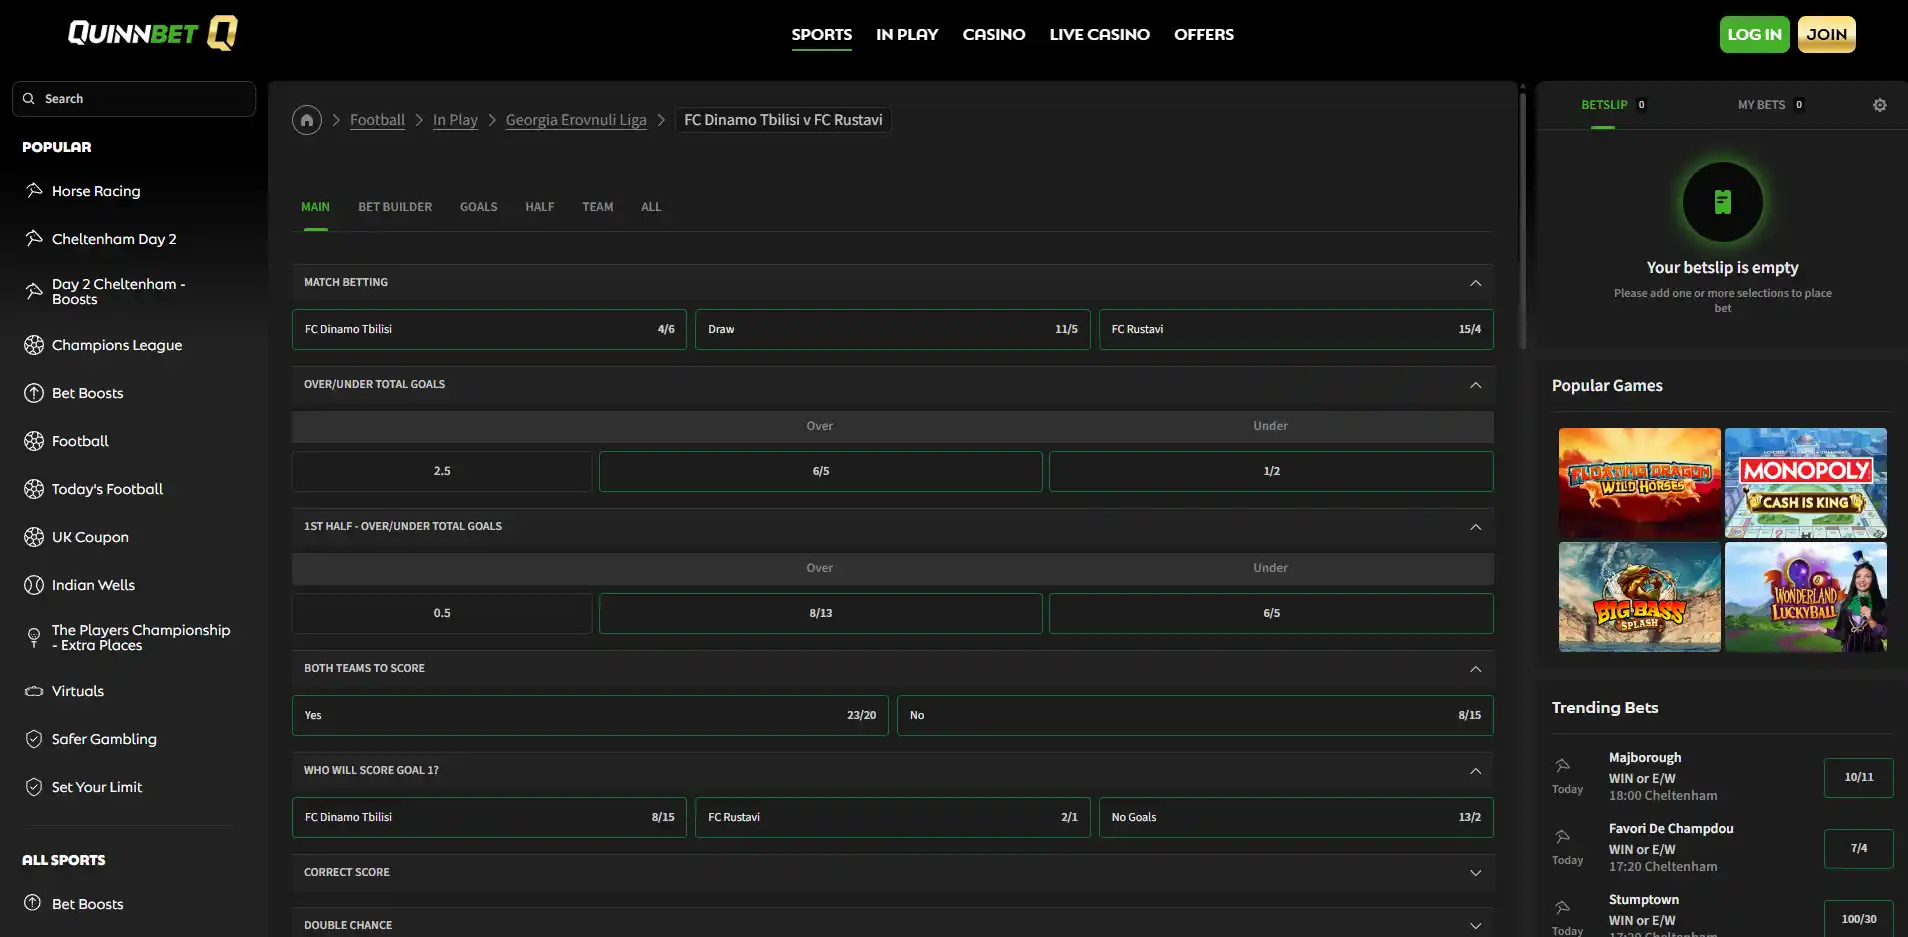Click the popular Bet Boosts icon
Viewport: 1908px width, 937px height.
[x=34, y=393]
